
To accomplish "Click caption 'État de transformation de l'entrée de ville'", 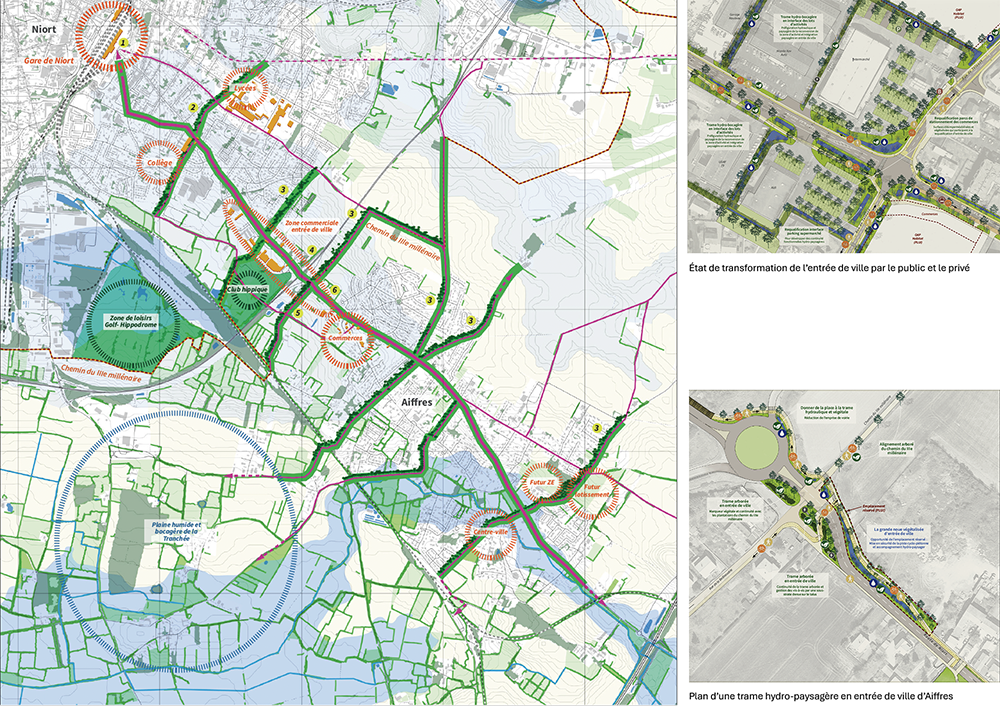I will 829,268.
